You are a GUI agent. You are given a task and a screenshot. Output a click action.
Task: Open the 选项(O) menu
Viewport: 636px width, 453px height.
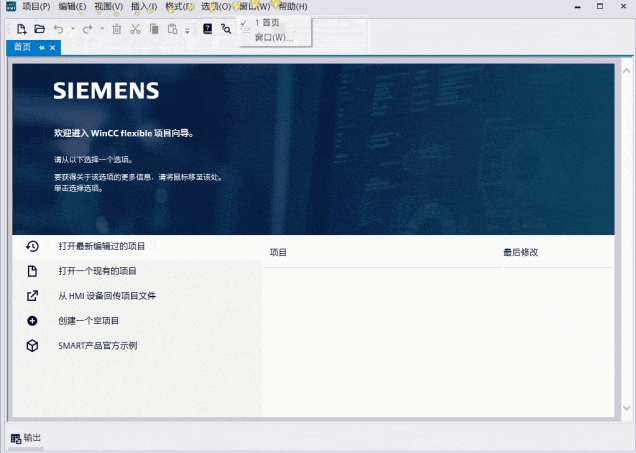[x=216, y=6]
